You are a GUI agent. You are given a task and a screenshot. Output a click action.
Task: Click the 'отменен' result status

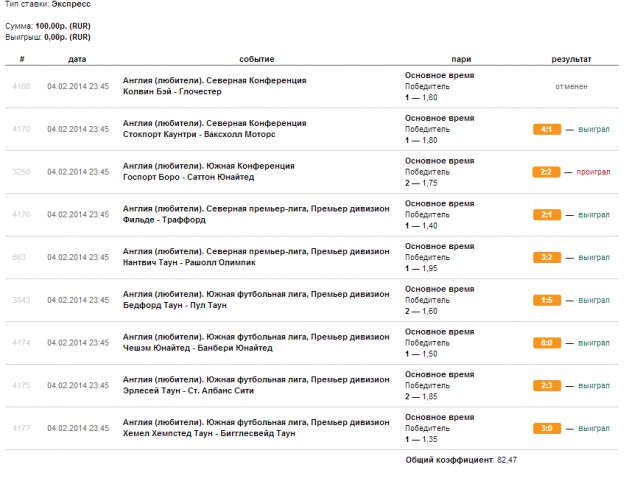[572, 86]
